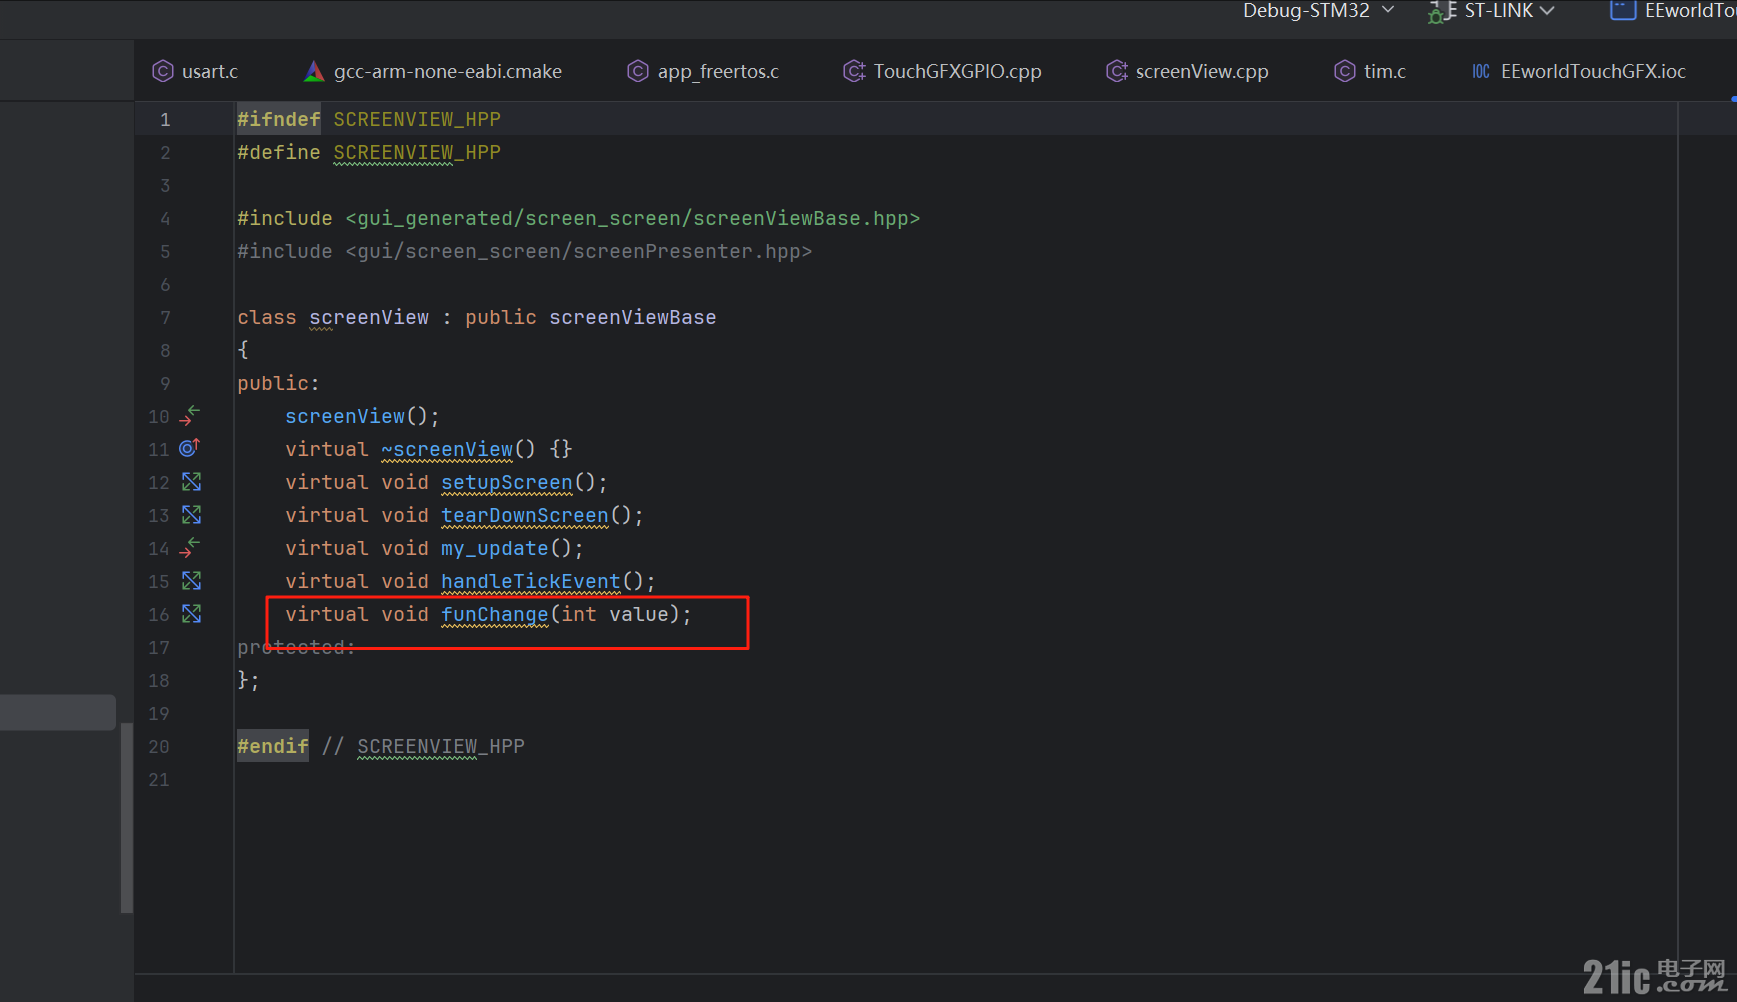Click the screenView.cpp file type icon
The width and height of the screenshot is (1737, 1002).
coord(1116,71)
